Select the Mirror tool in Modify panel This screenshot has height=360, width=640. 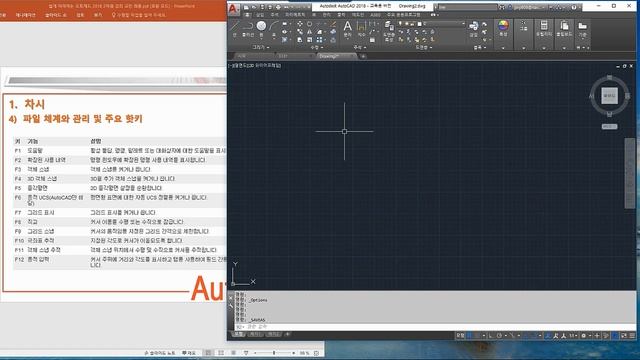(x=309, y=32)
